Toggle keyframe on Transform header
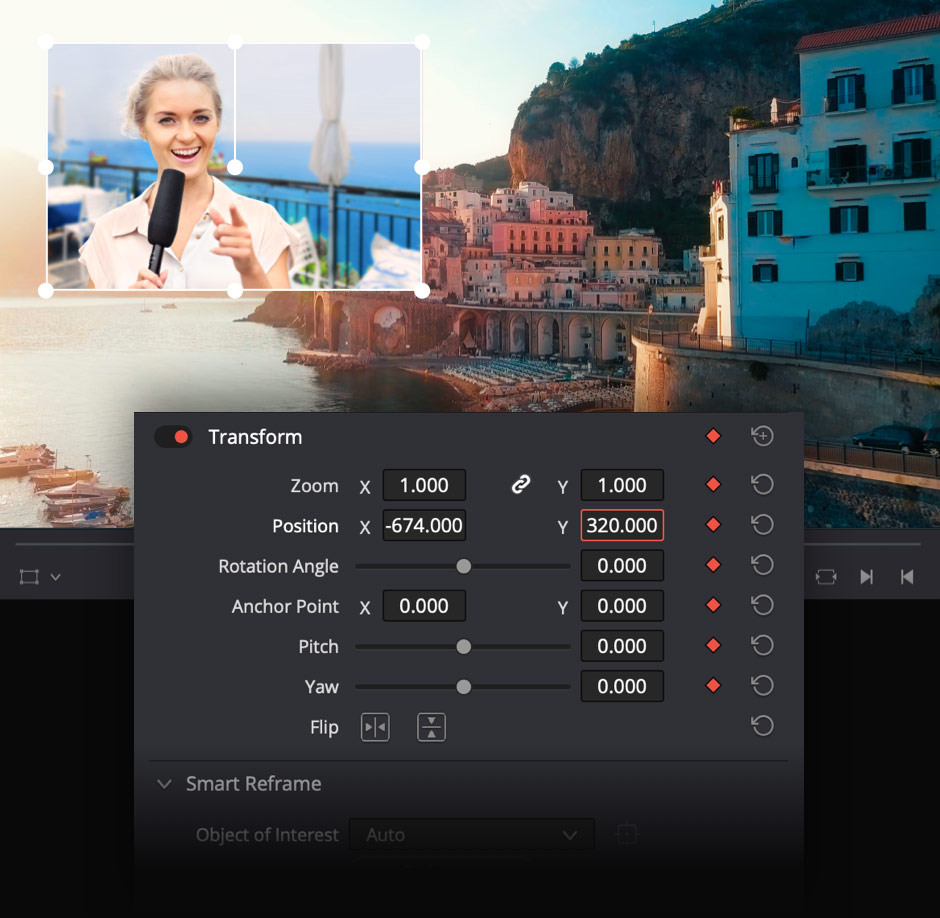Viewport: 940px width, 918px height. pyautogui.click(x=713, y=436)
